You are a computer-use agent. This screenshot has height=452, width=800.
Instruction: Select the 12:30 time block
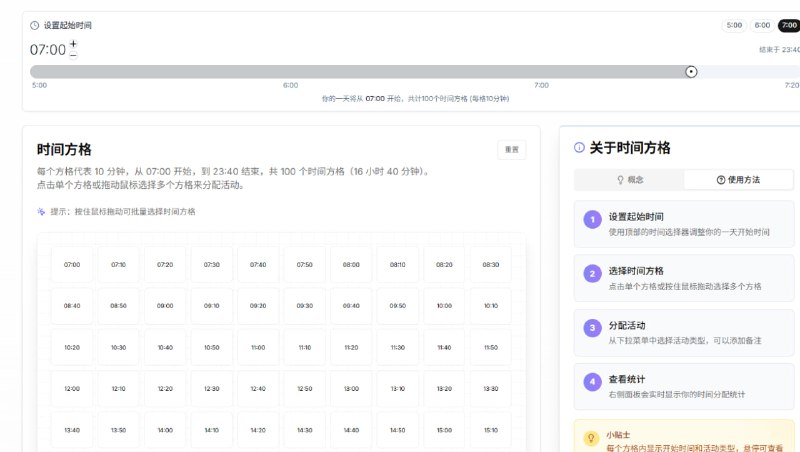pyautogui.click(x=212, y=389)
